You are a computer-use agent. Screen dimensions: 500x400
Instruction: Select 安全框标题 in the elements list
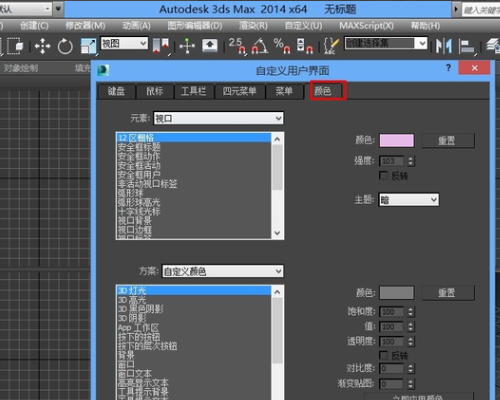tap(194, 147)
